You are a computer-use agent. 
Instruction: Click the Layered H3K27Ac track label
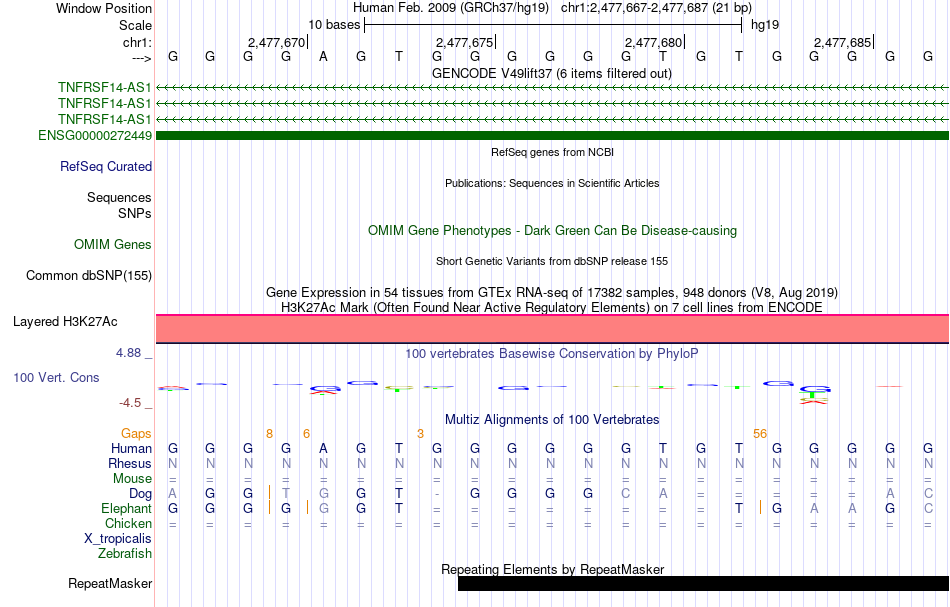[x=65, y=322]
